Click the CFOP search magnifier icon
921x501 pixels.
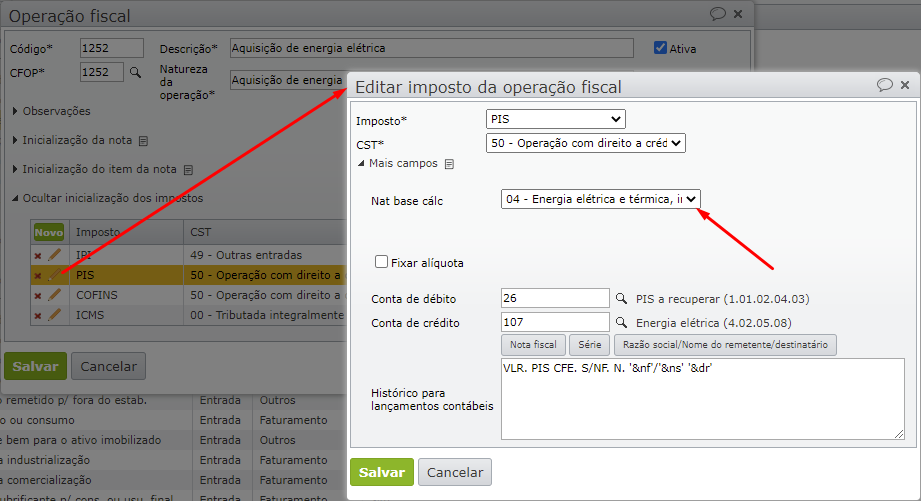coord(135,72)
